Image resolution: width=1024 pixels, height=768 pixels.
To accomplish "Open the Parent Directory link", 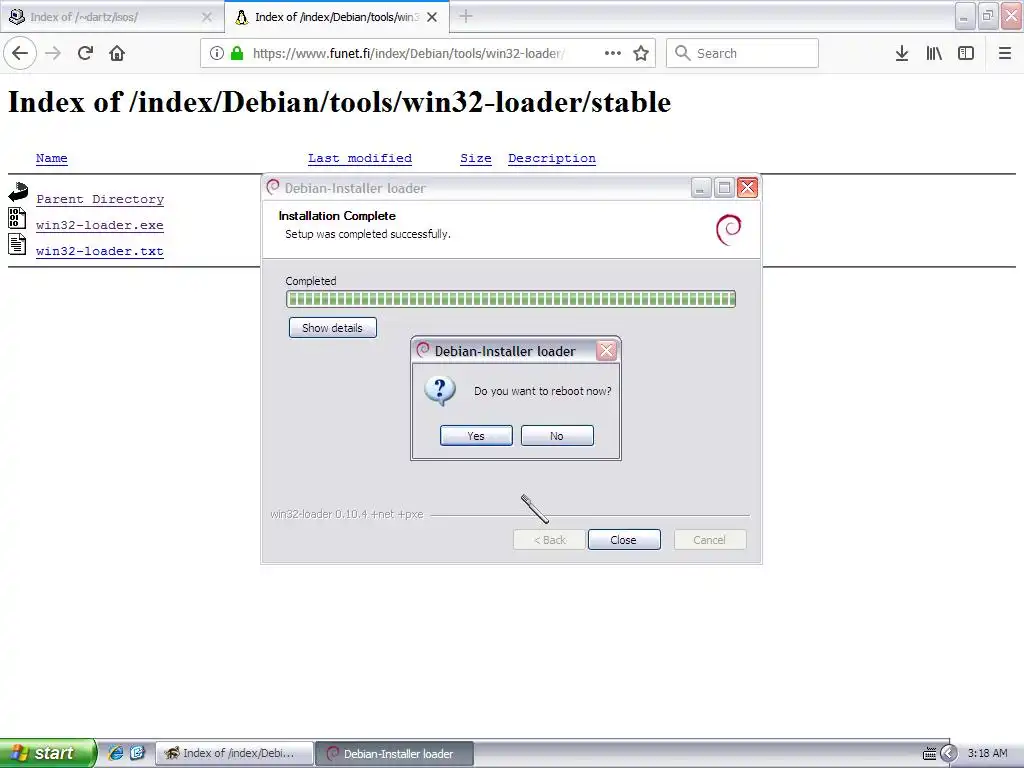I will [100, 199].
